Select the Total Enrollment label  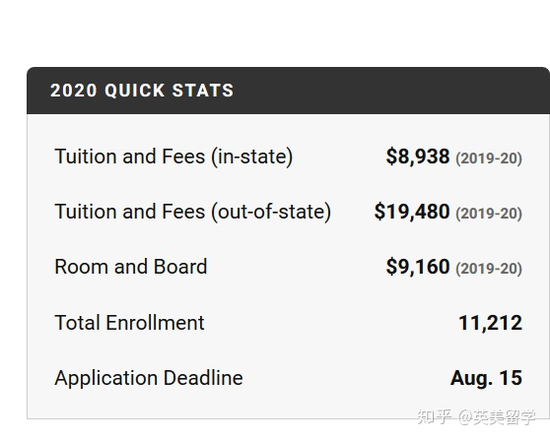point(129,322)
